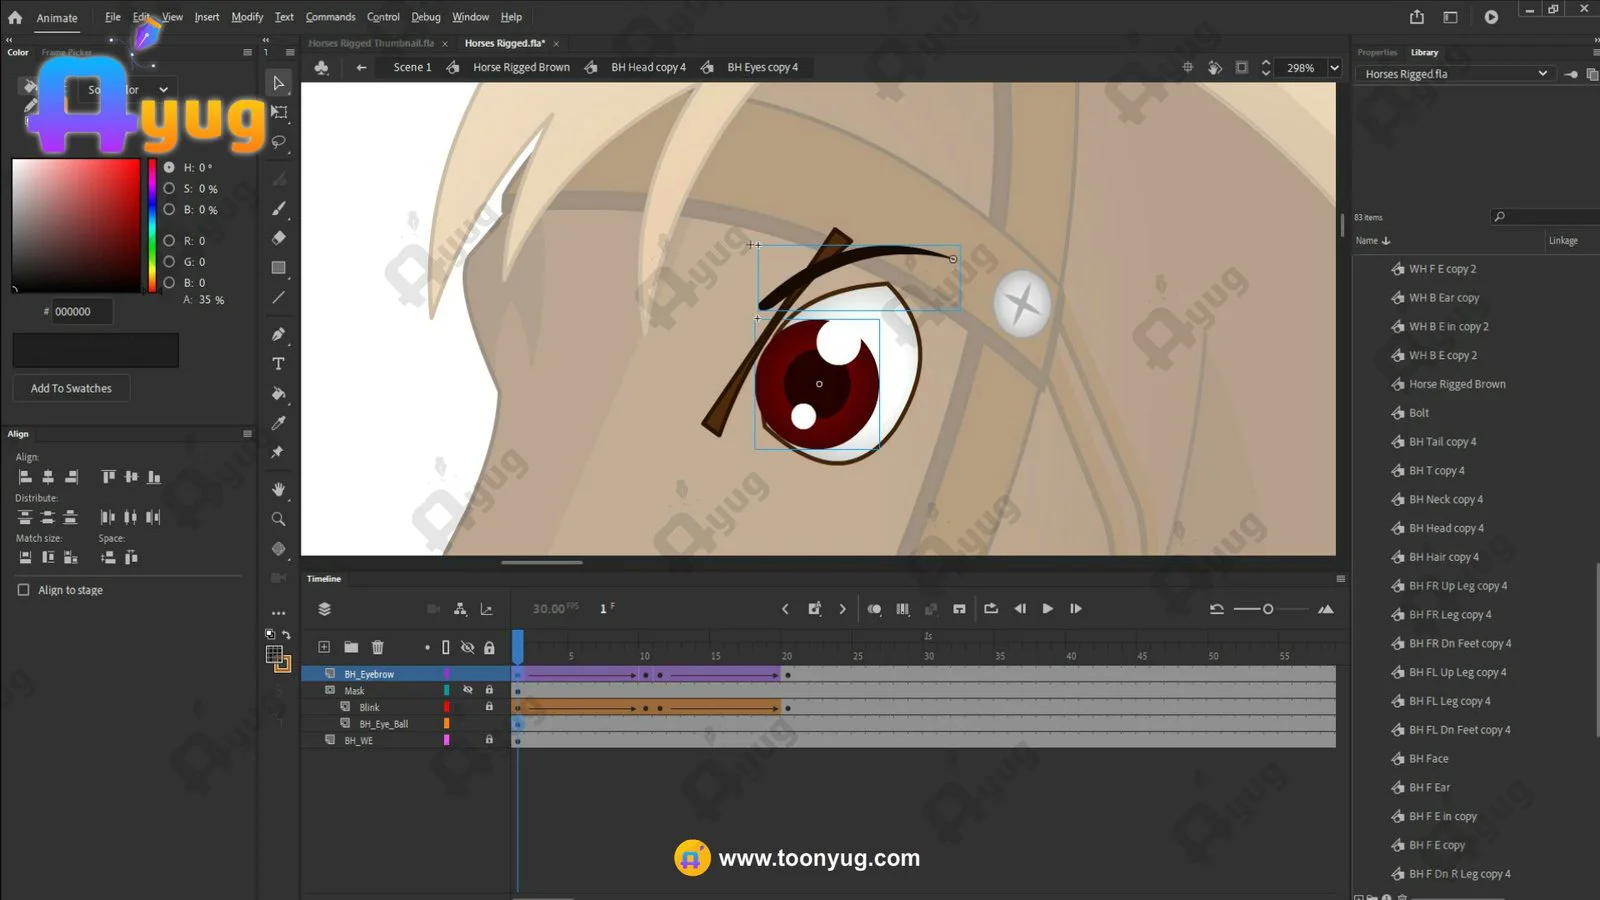Image resolution: width=1600 pixels, height=900 pixels.
Task: Select the Text tool
Action: pyautogui.click(x=279, y=364)
